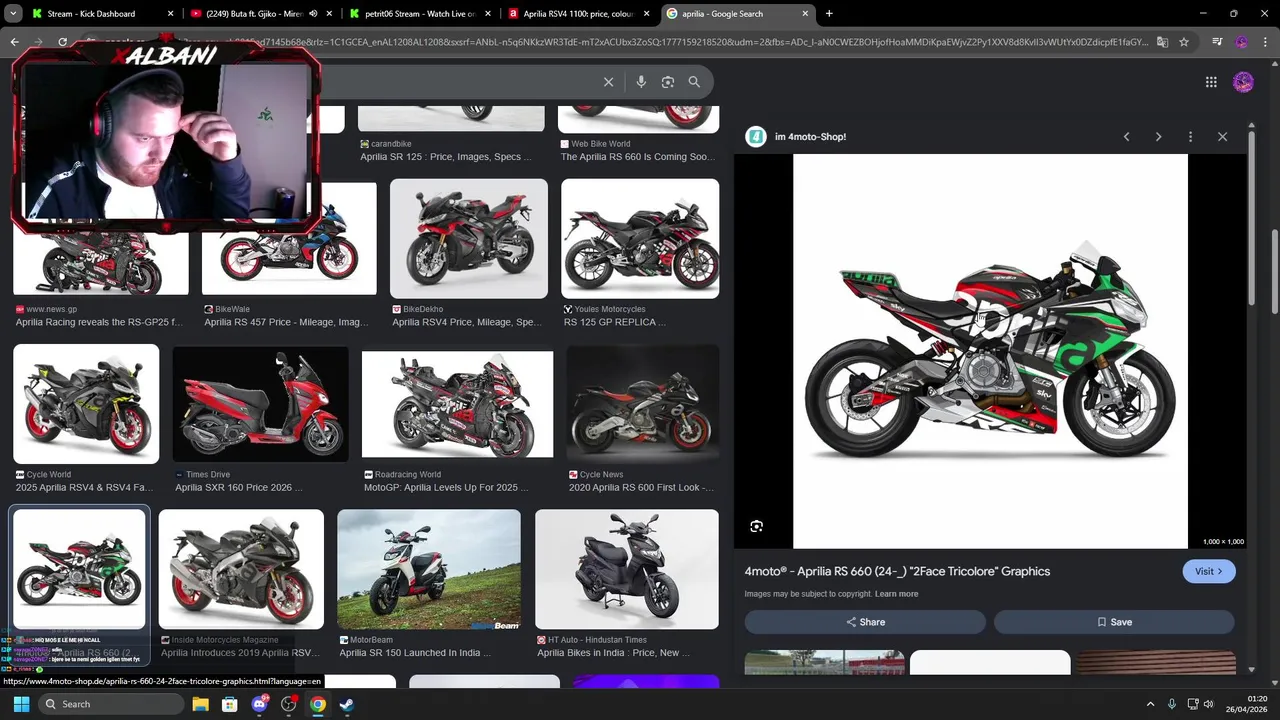
Task: Open a new browser tab
Action: pos(829,14)
